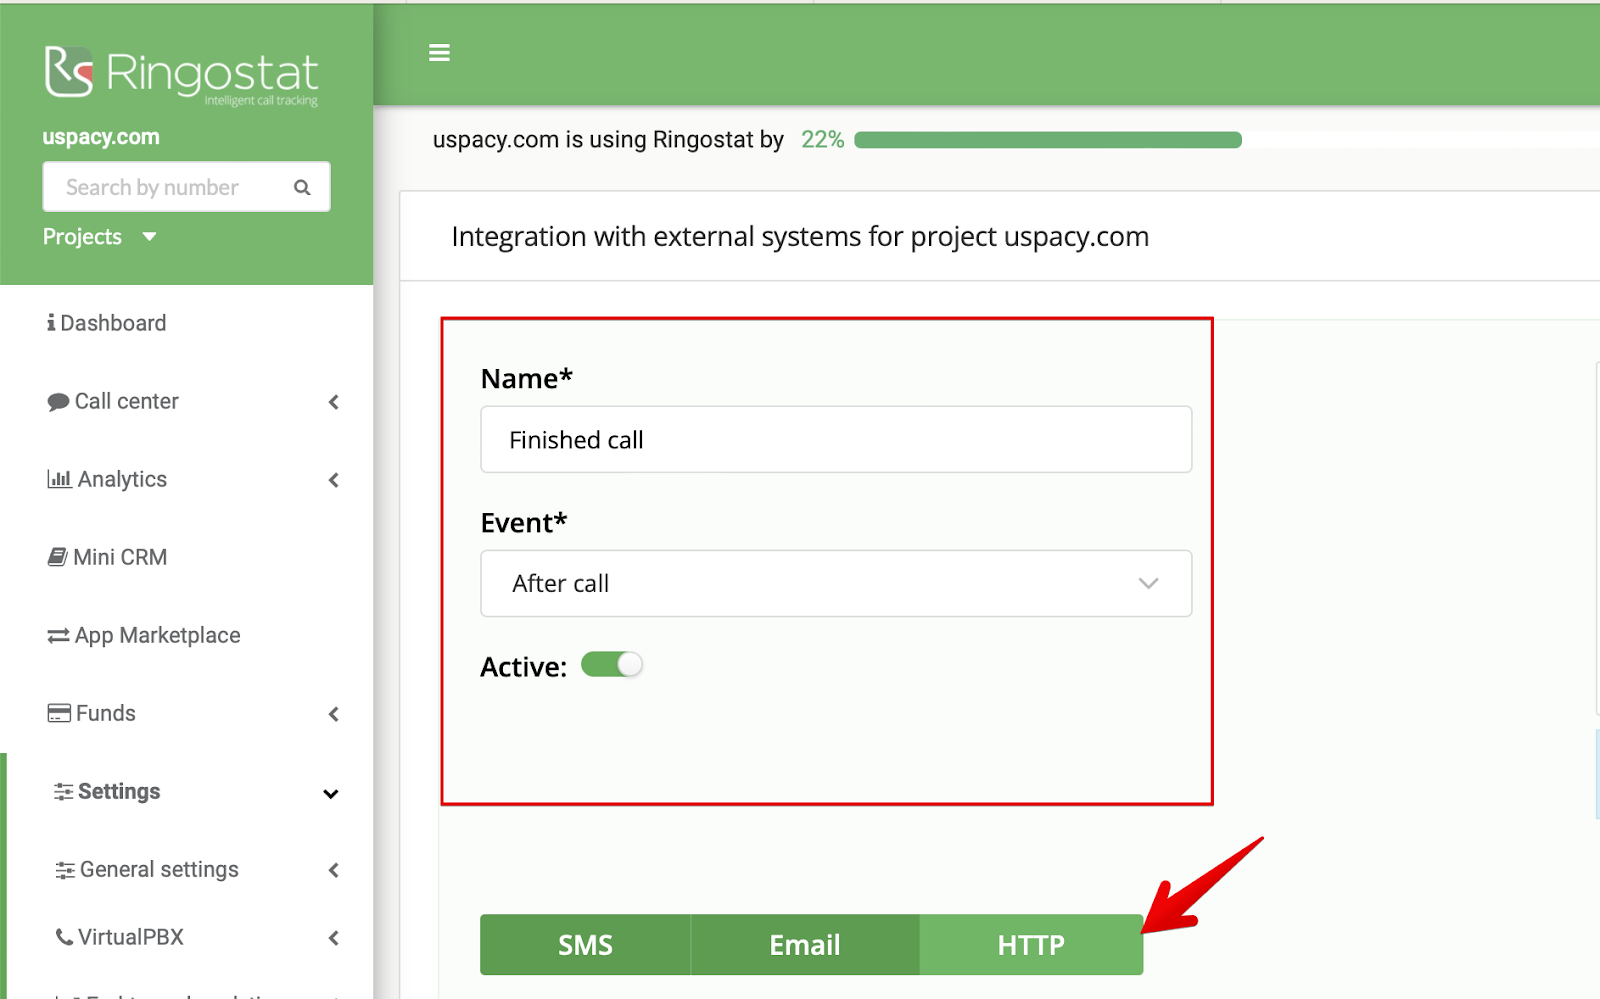Switch to the Email tab

tap(805, 945)
